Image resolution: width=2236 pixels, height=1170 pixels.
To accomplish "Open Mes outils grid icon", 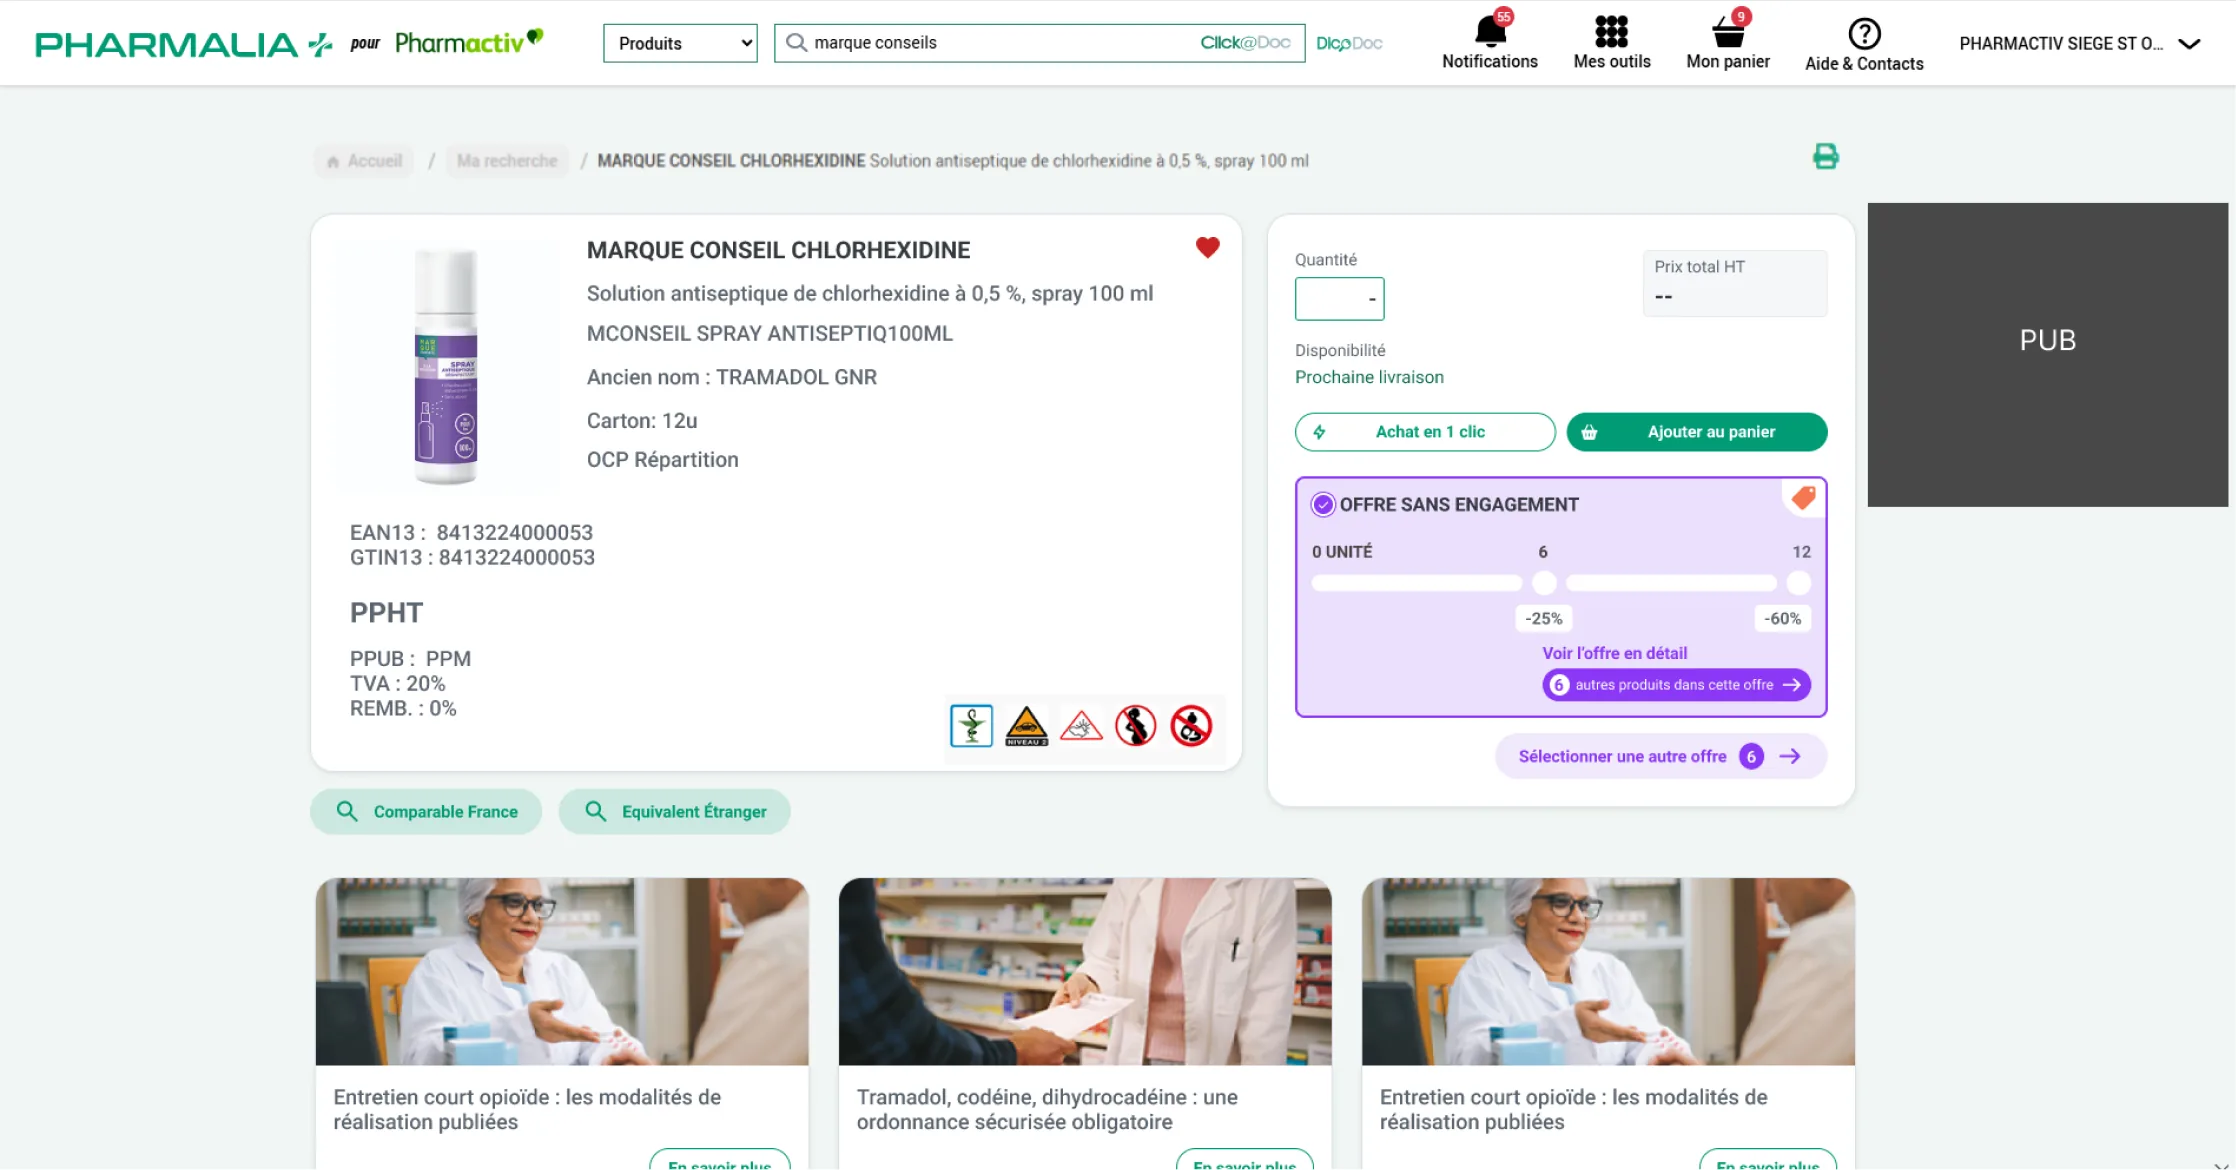I will (1611, 31).
